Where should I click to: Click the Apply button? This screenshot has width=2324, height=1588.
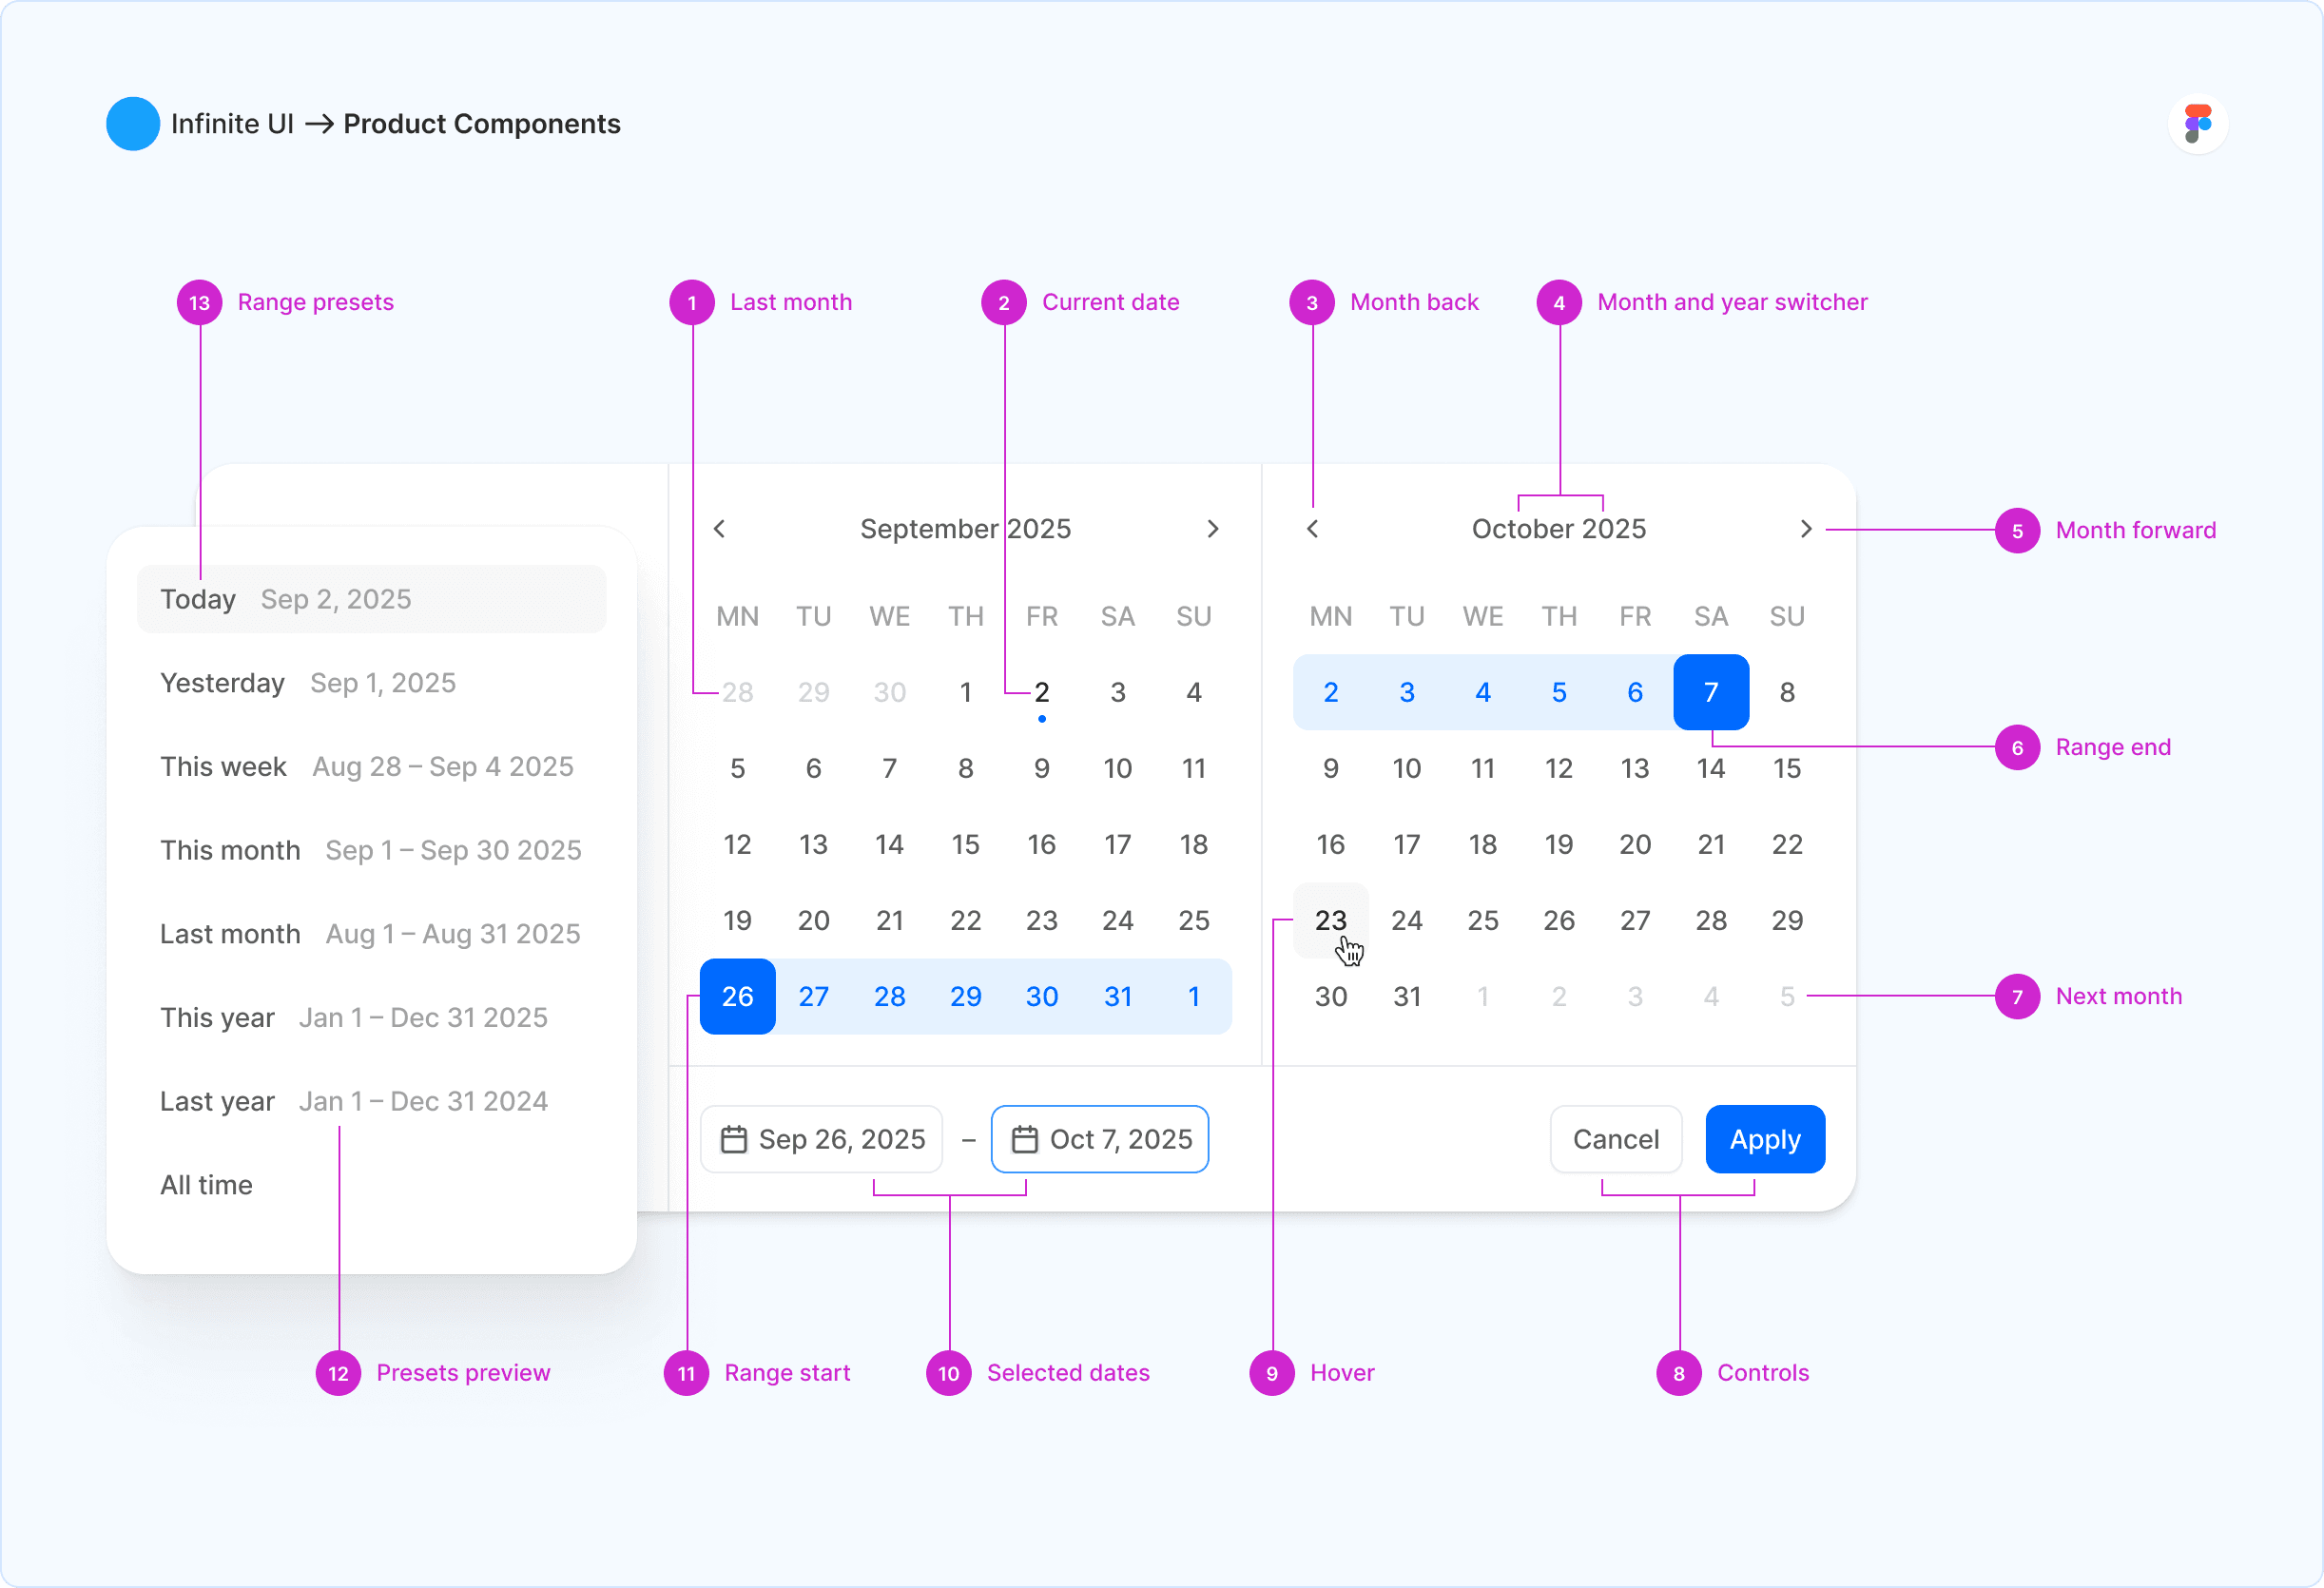pos(1764,1139)
